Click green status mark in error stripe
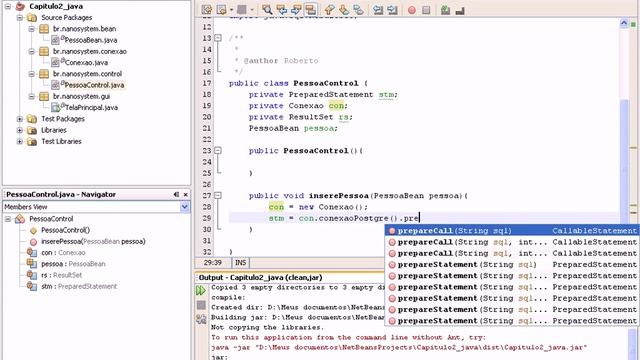Image resolution: width=640 pixels, height=360 pixels. point(634,24)
